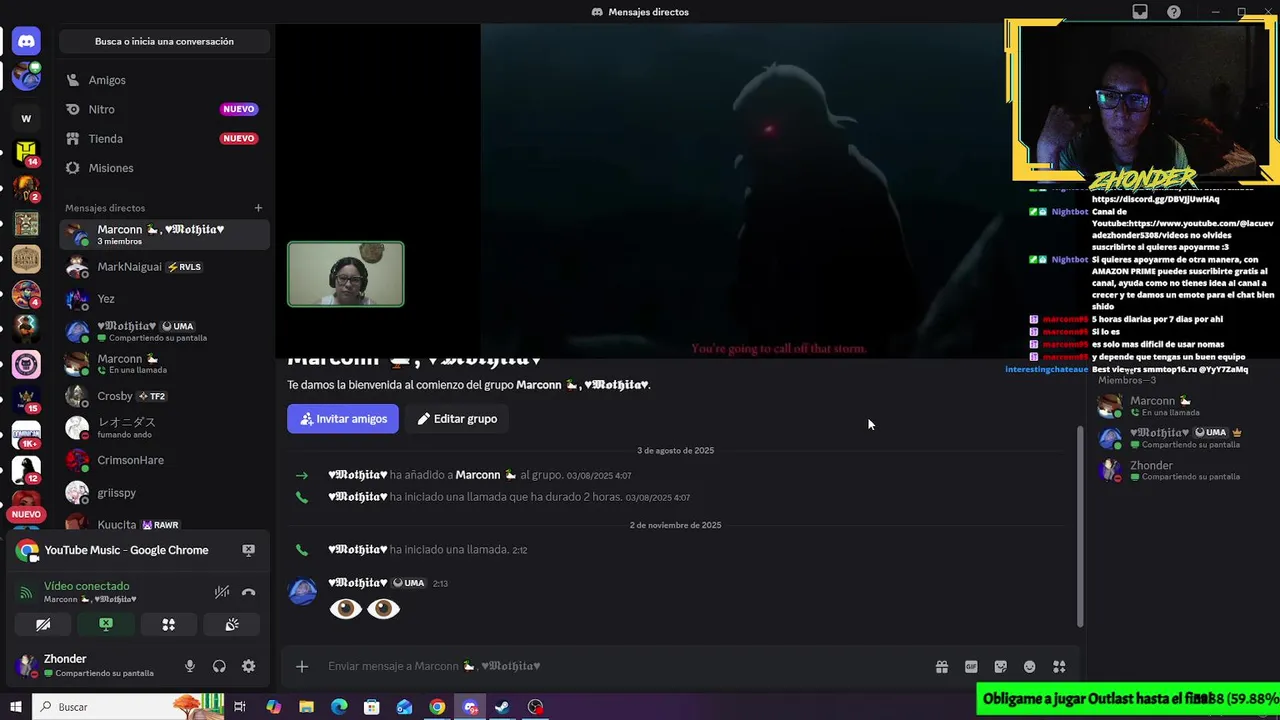The height and width of the screenshot is (720, 1280).
Task: Open MarkNaiguai direct message
Action: click(164, 267)
